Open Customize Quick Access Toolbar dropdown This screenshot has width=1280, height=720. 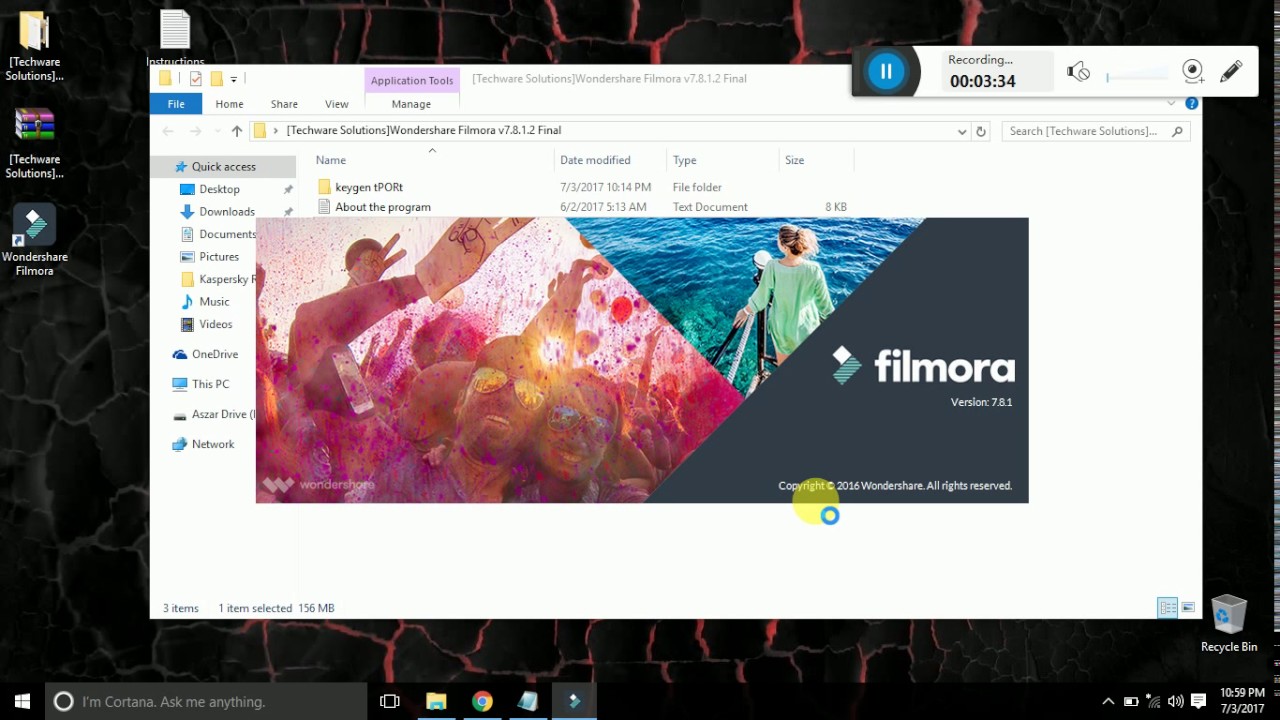click(x=234, y=79)
